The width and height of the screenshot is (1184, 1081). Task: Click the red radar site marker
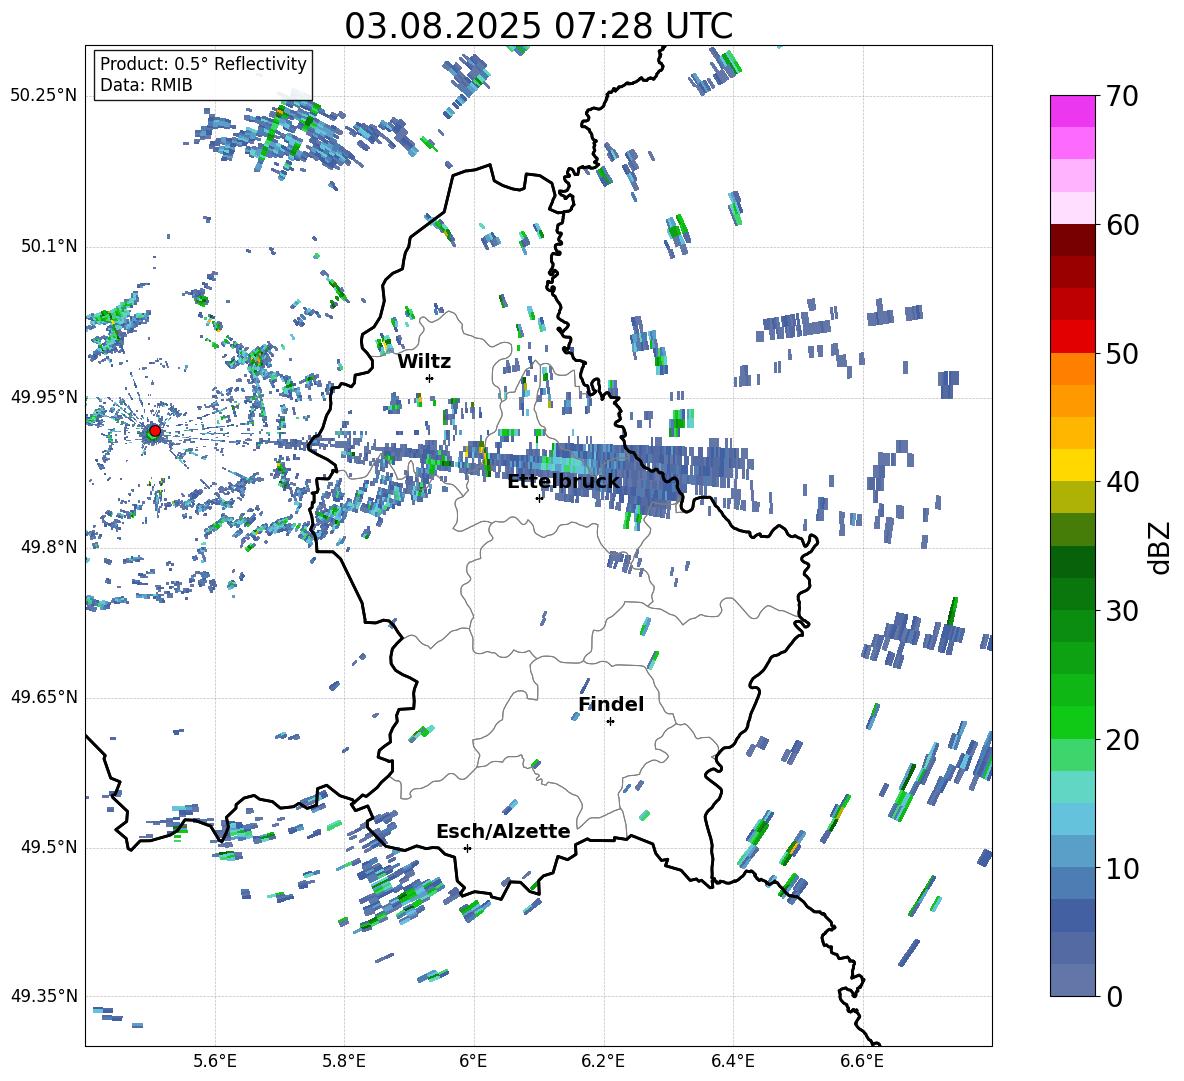[x=155, y=430]
